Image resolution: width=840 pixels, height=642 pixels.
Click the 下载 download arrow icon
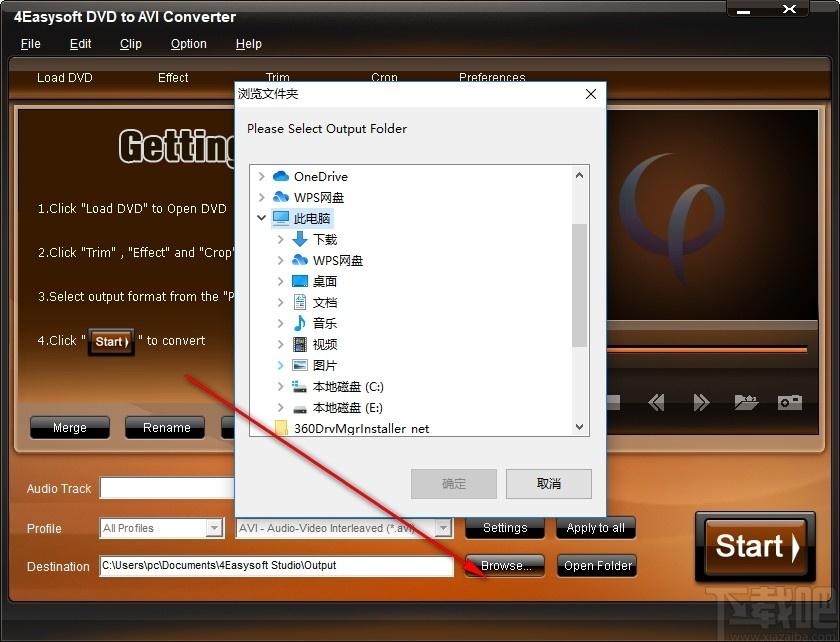tap(300, 239)
